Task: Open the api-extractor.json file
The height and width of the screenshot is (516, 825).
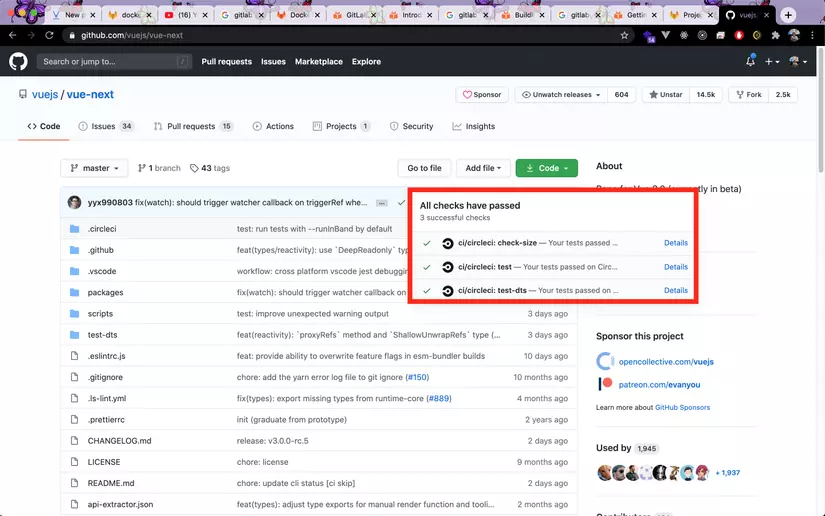Action: 120,504
